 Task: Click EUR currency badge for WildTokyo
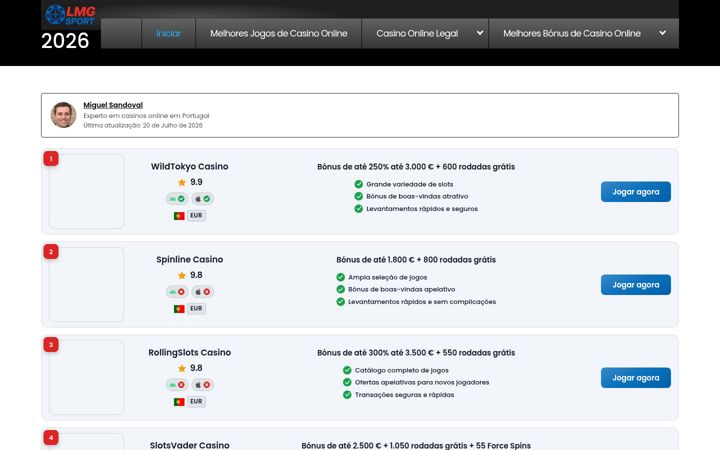[x=196, y=215]
